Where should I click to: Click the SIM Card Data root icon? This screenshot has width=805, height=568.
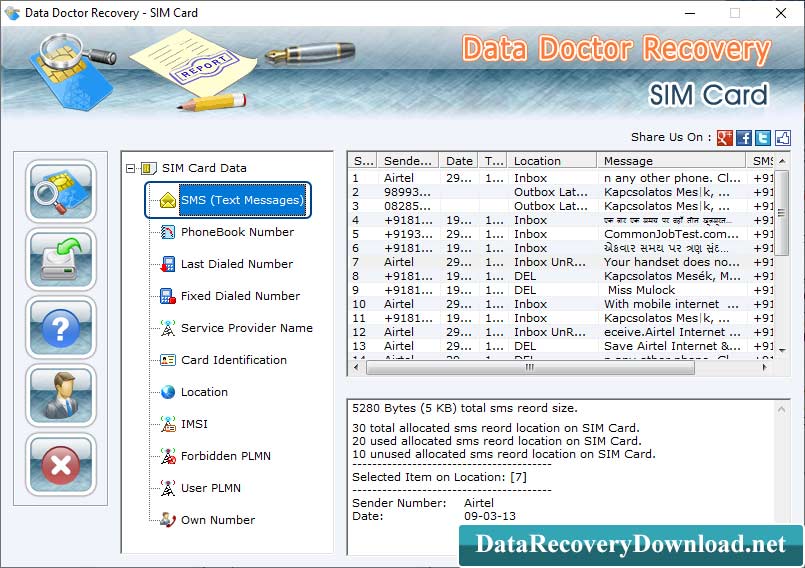point(148,168)
